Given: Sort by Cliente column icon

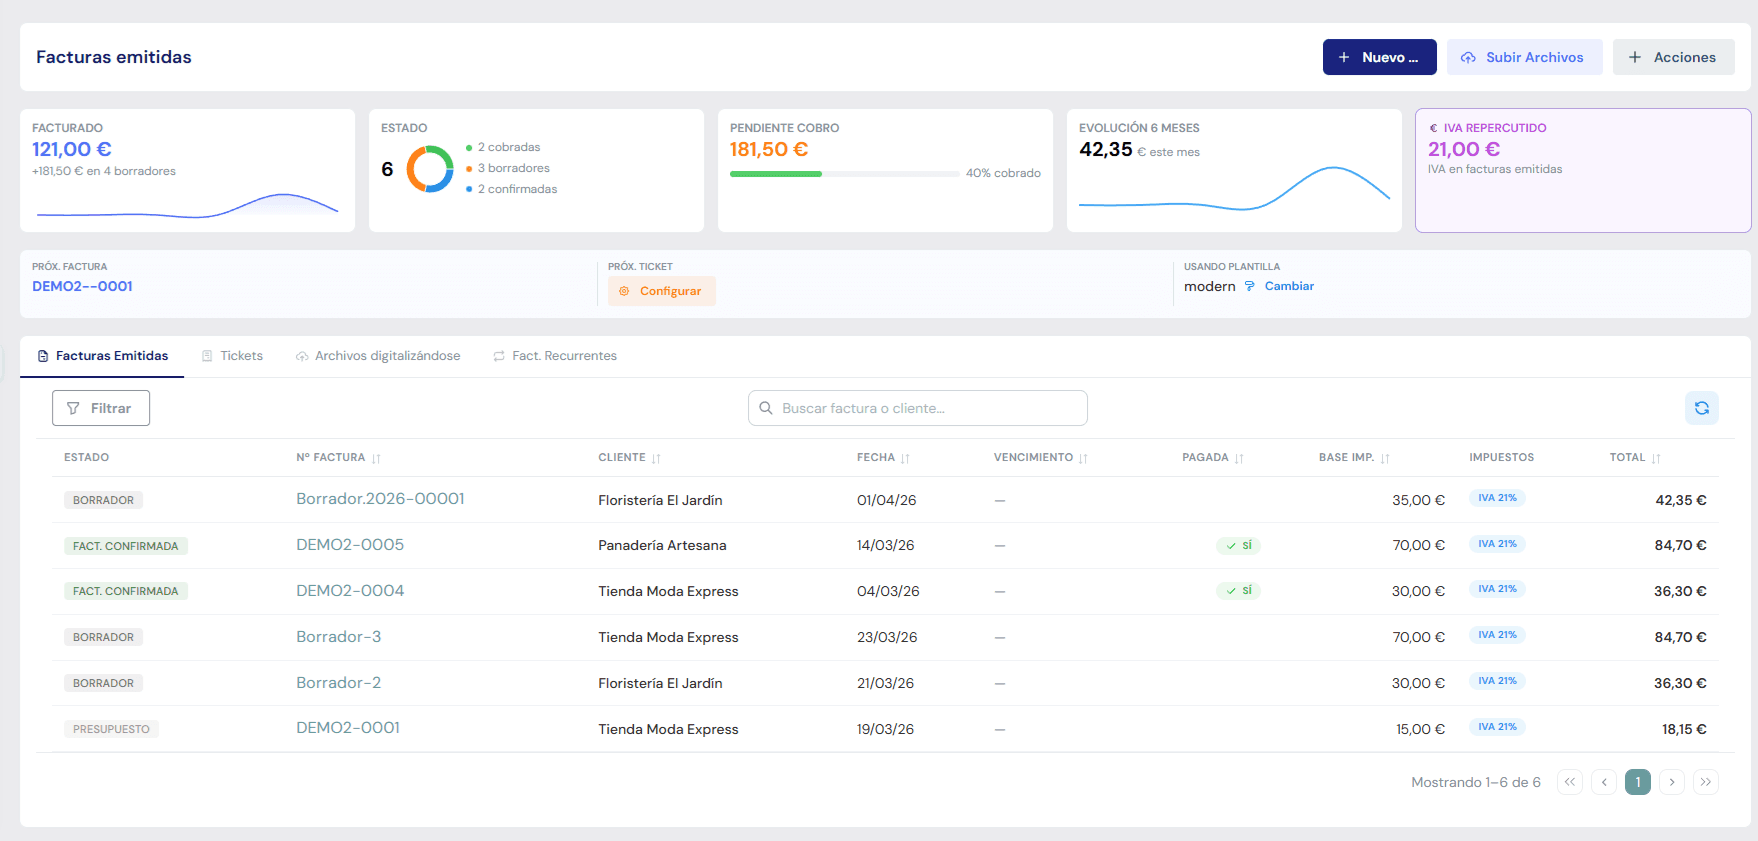Looking at the screenshot, I should [x=656, y=458].
